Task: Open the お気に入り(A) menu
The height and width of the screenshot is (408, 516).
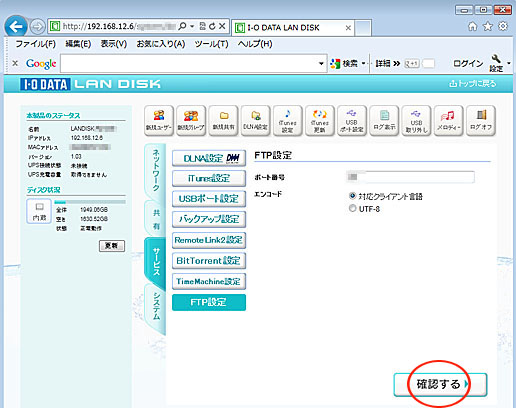Action: 161,44
